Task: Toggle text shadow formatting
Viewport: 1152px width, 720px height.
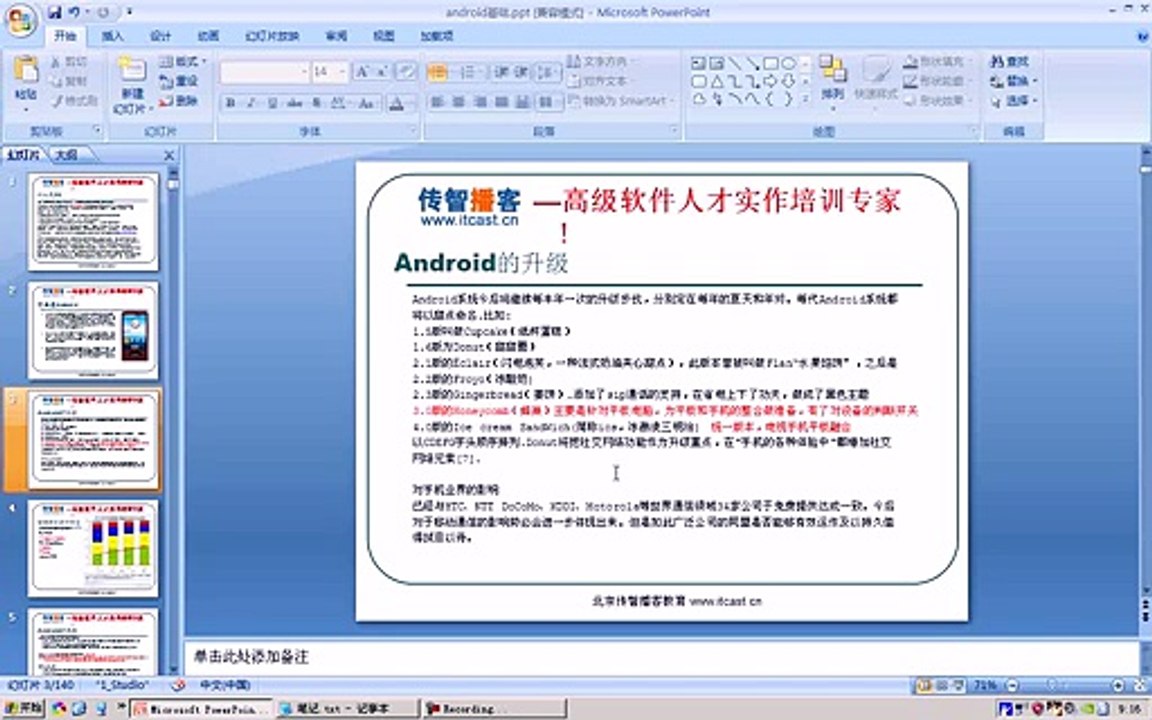Action: 316,103
